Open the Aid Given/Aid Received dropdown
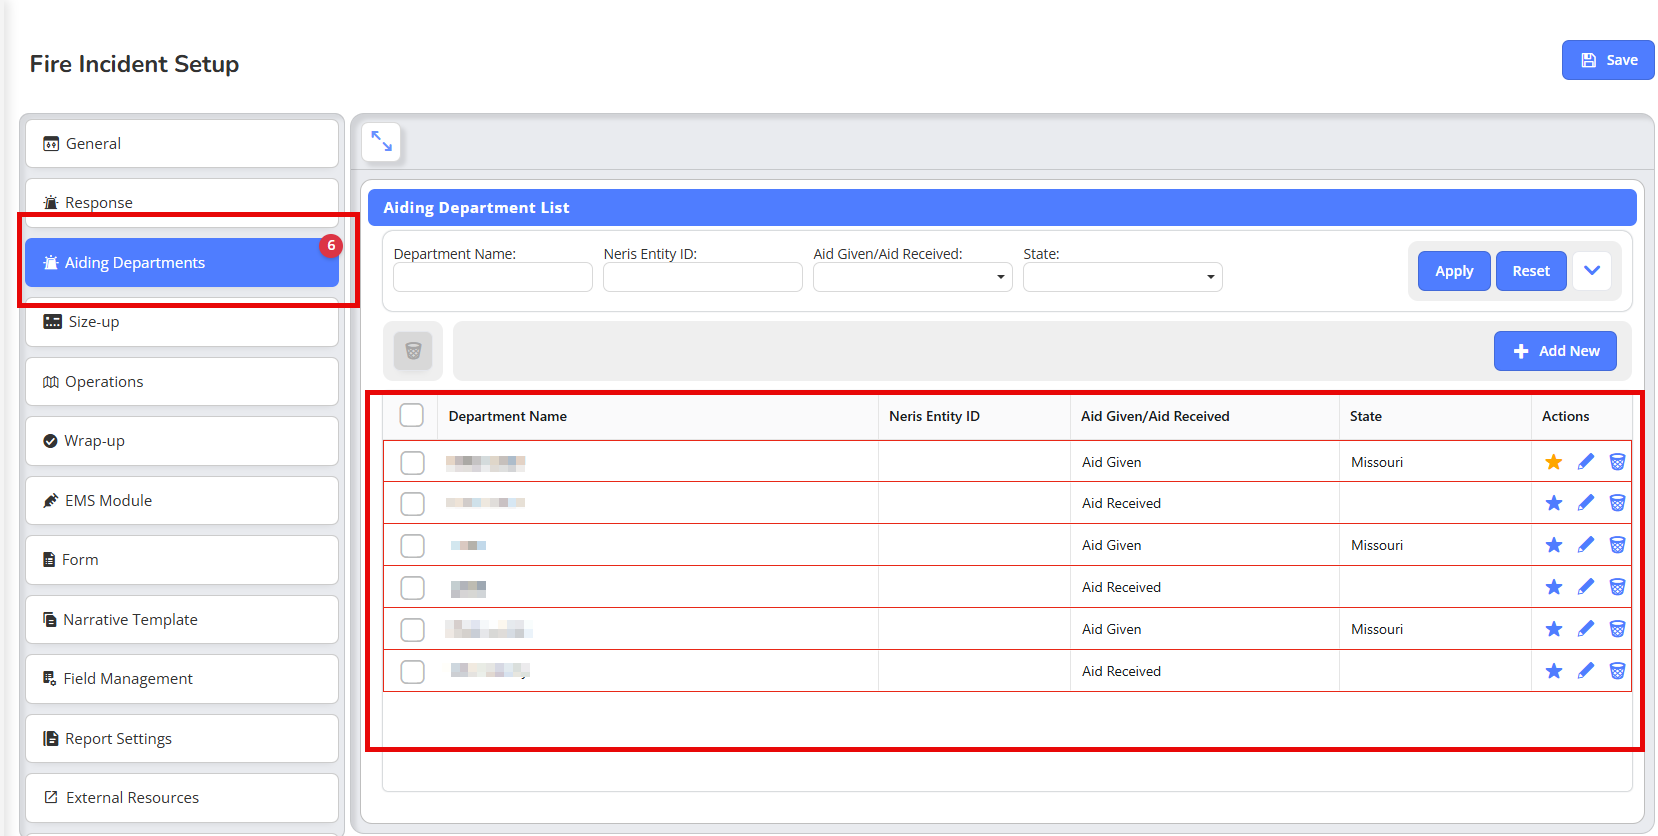Screen dimensions: 1658x836 tap(912, 277)
